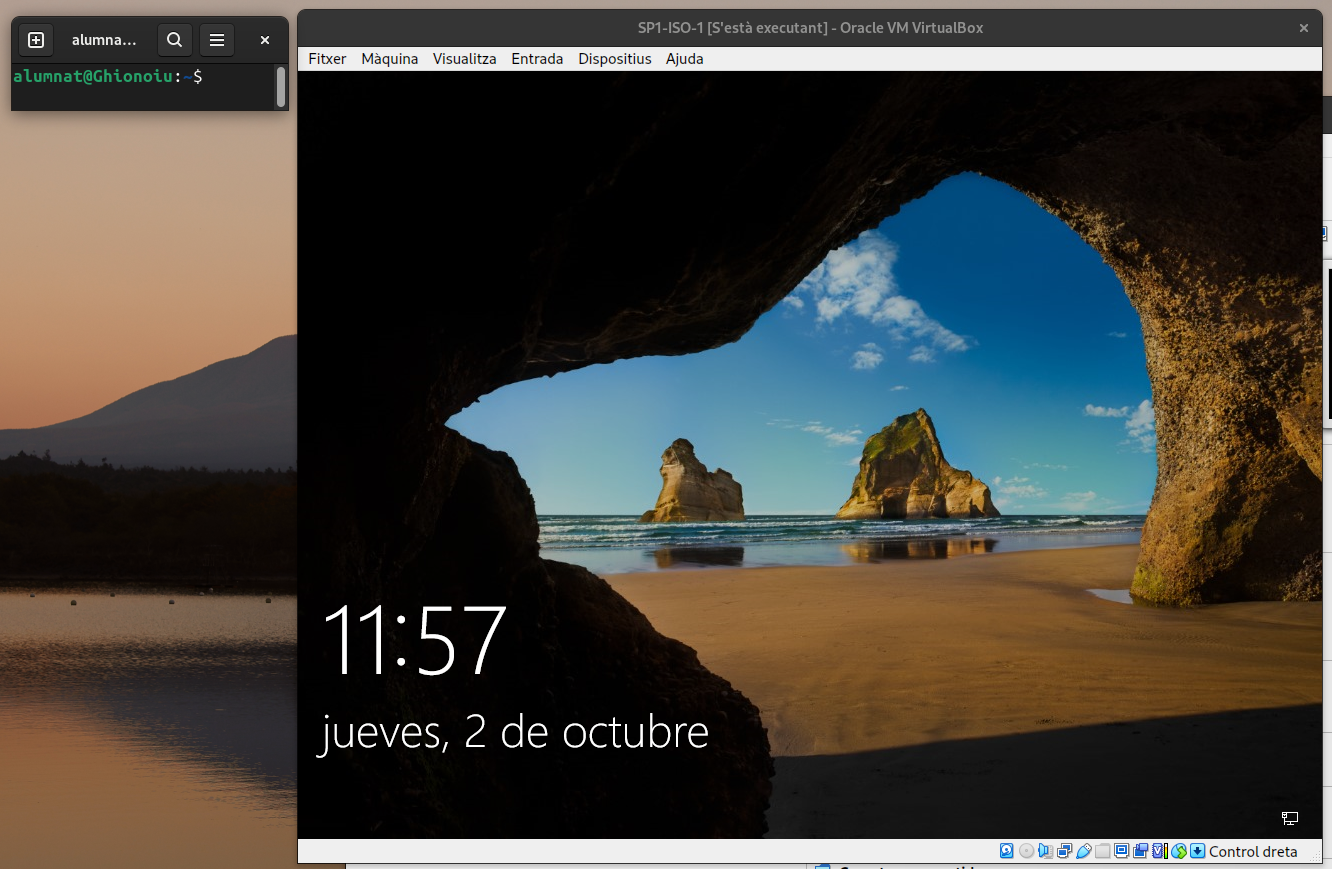The width and height of the screenshot is (1332, 869).
Task: Click the recording status bar icon
Action: click(1140, 851)
